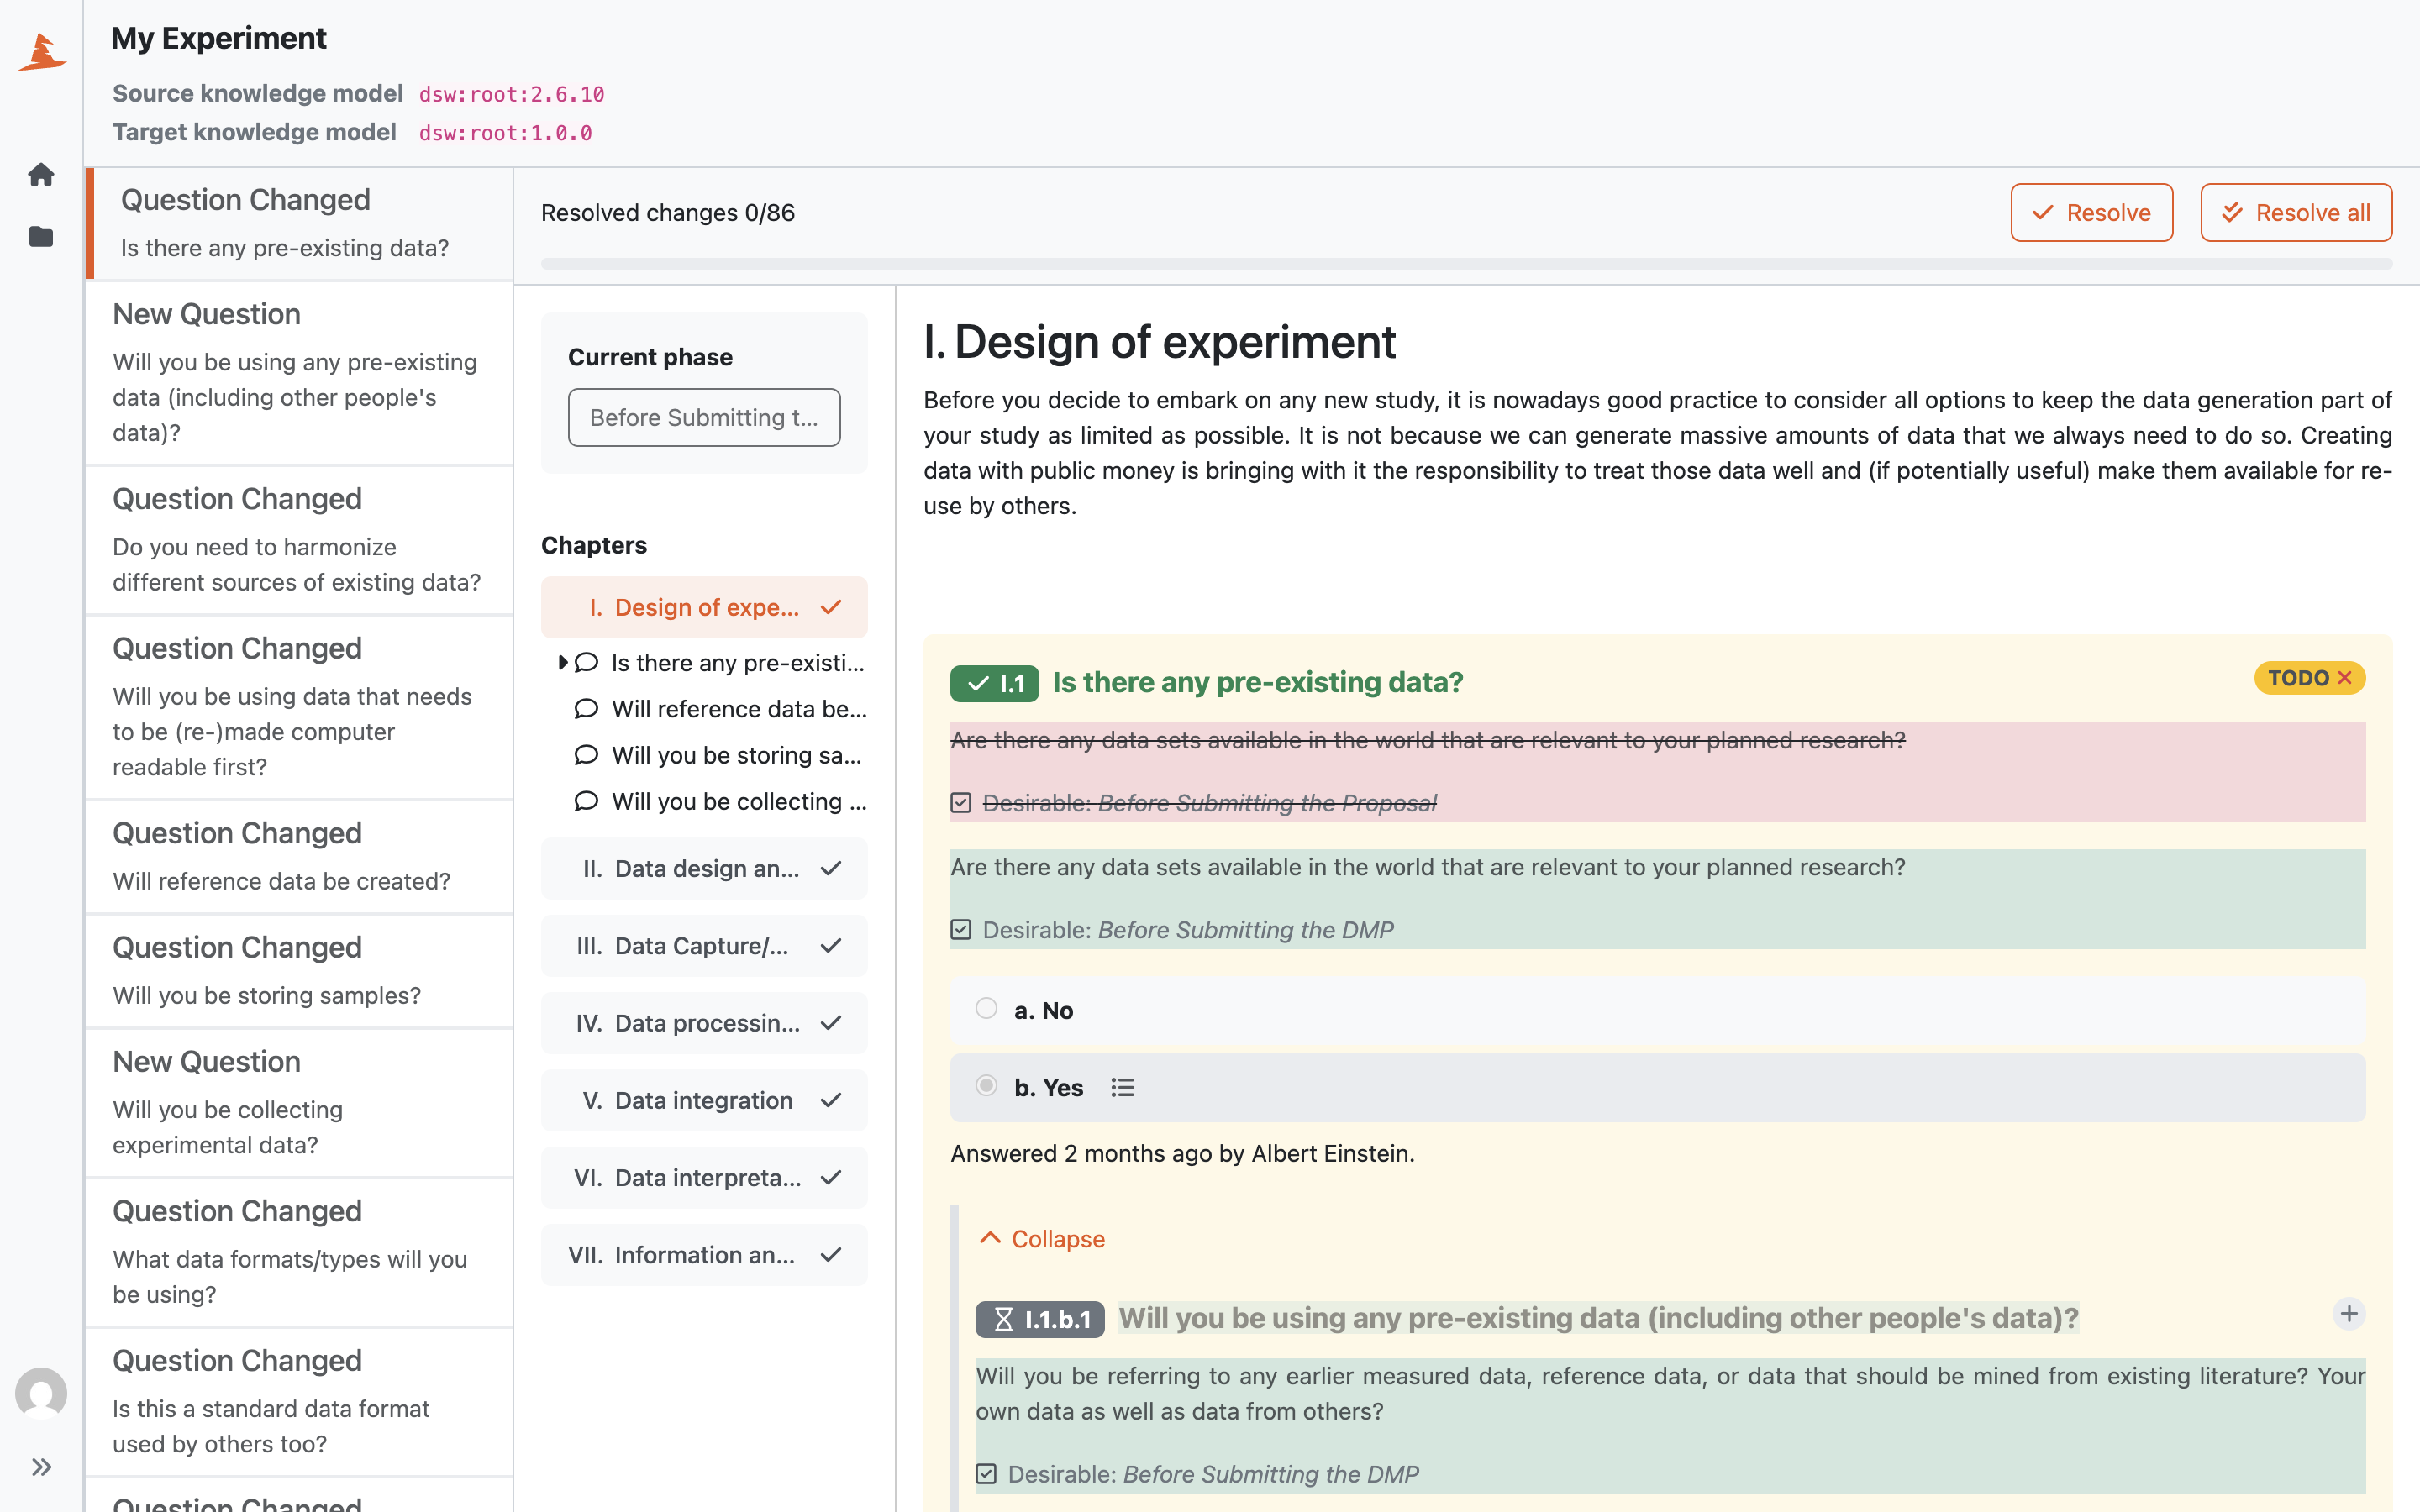Click target model dsw:root:1.0.0 text
Viewport: 2420px width, 1512px height.
click(x=505, y=133)
